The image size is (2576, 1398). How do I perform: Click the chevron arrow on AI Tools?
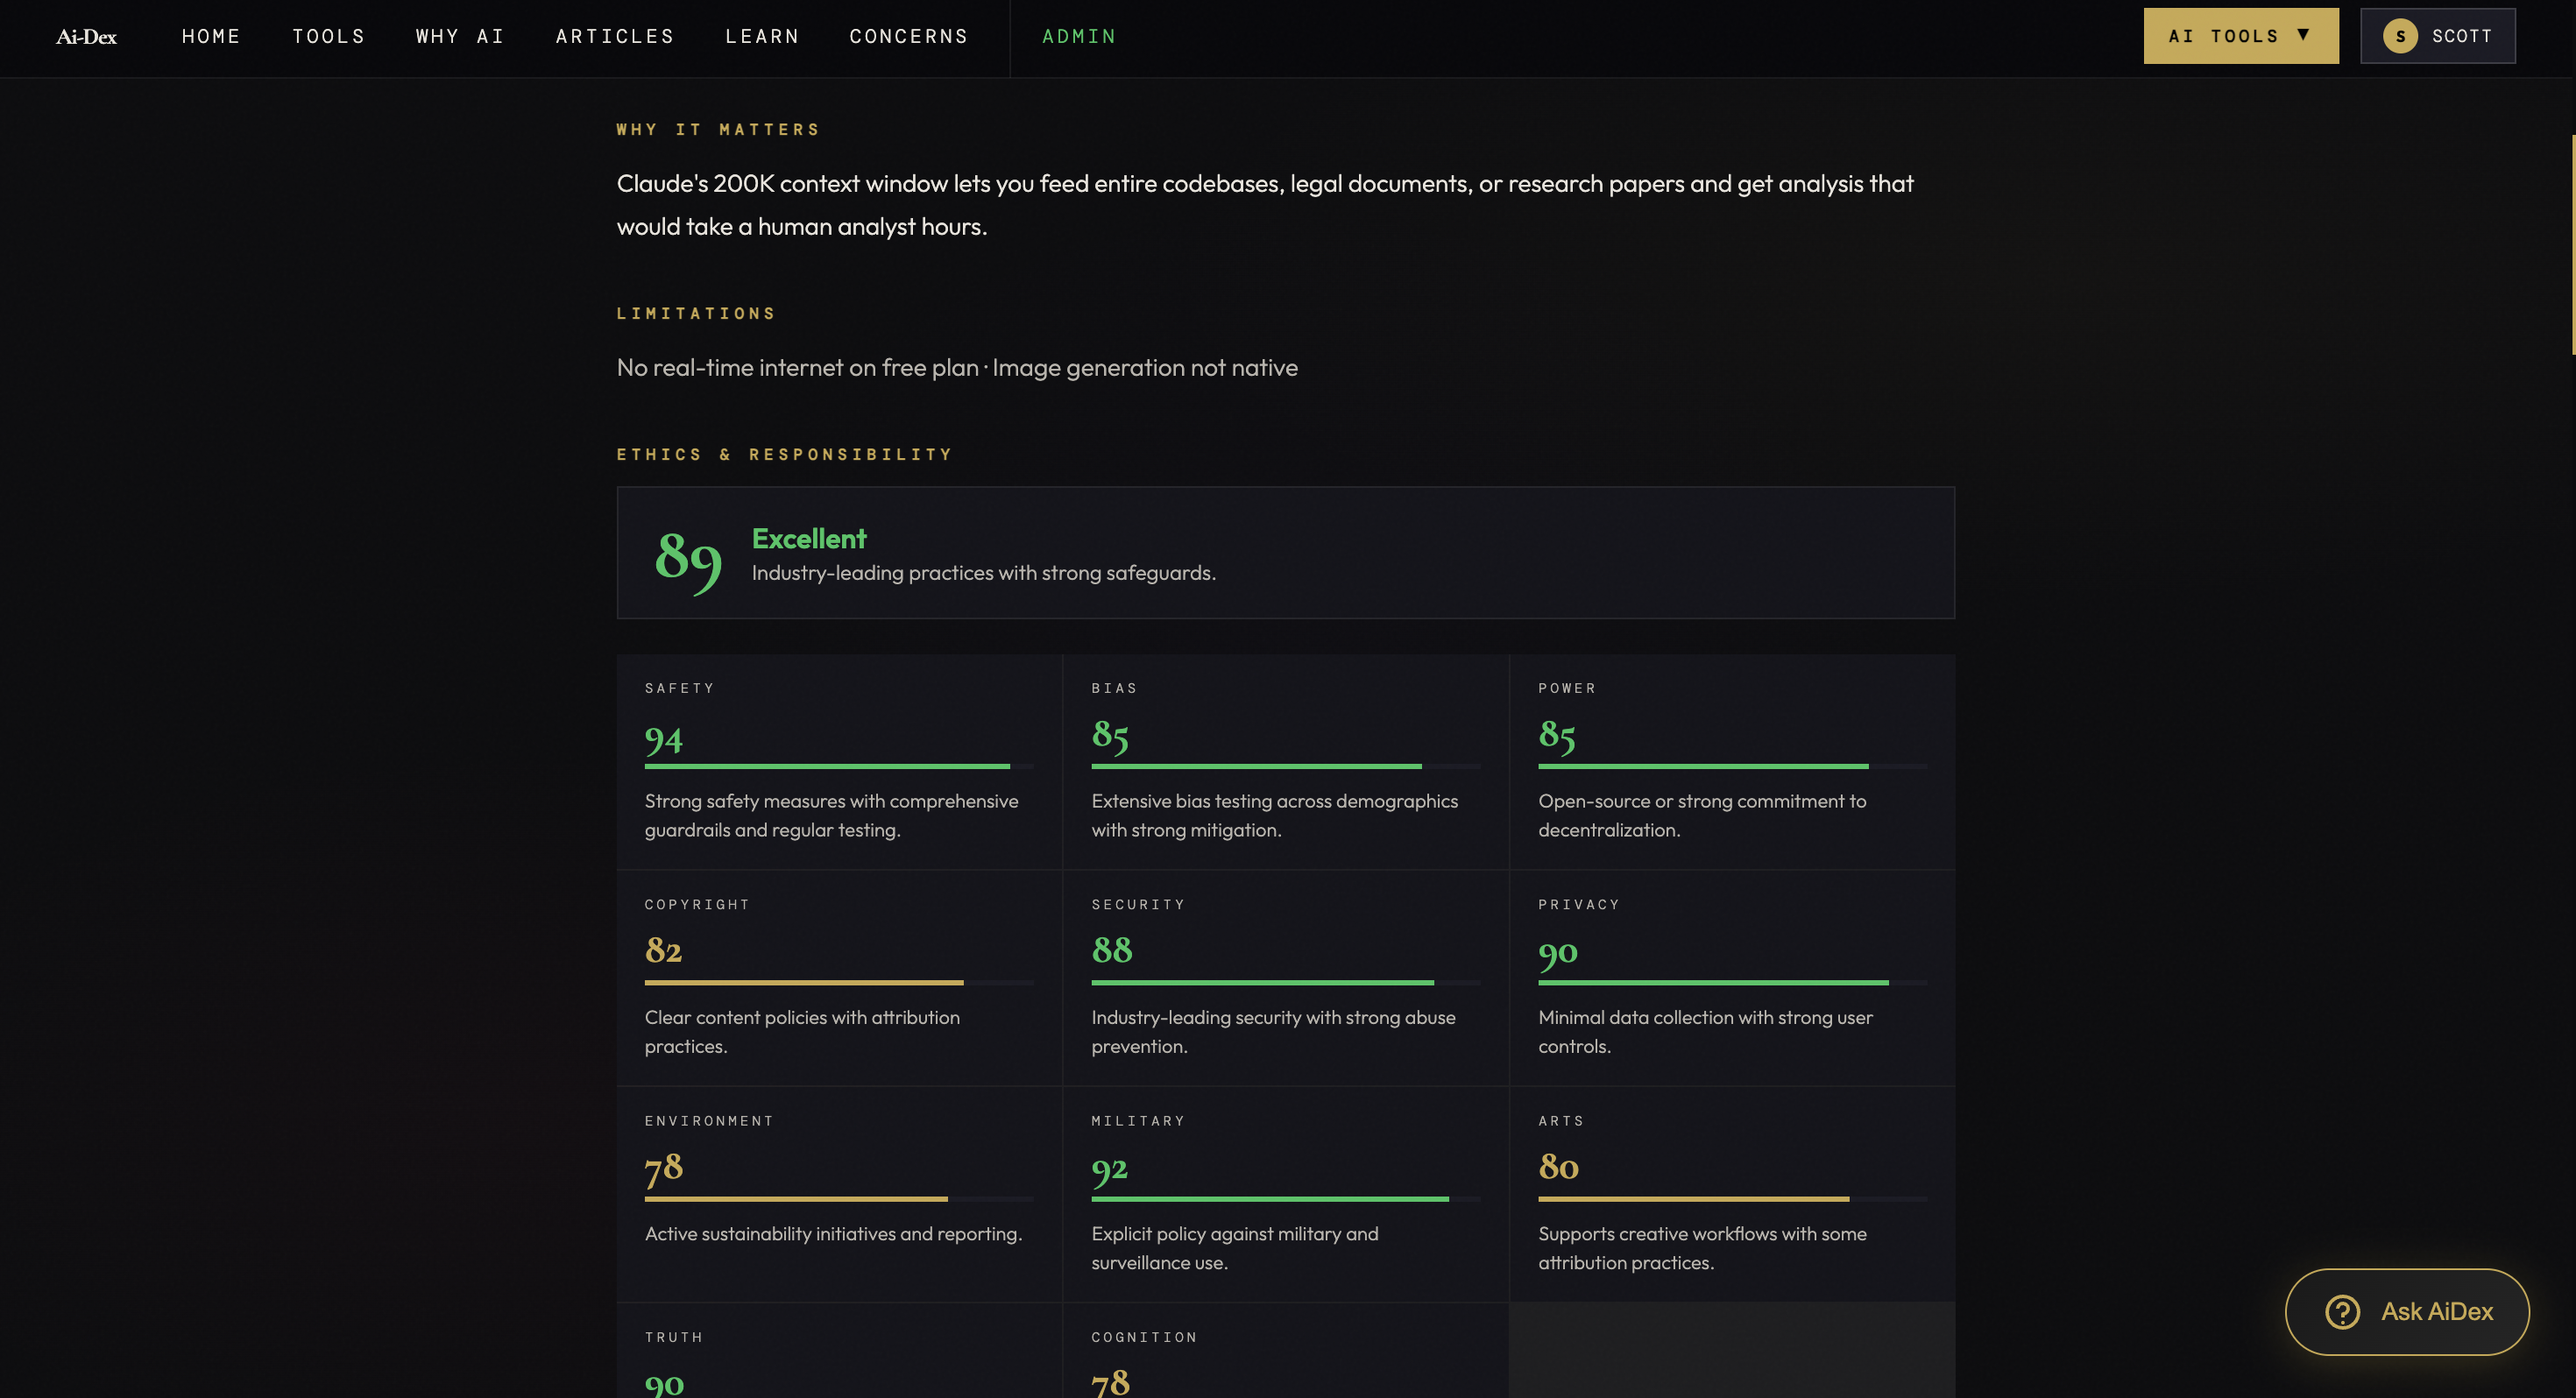(2306, 35)
